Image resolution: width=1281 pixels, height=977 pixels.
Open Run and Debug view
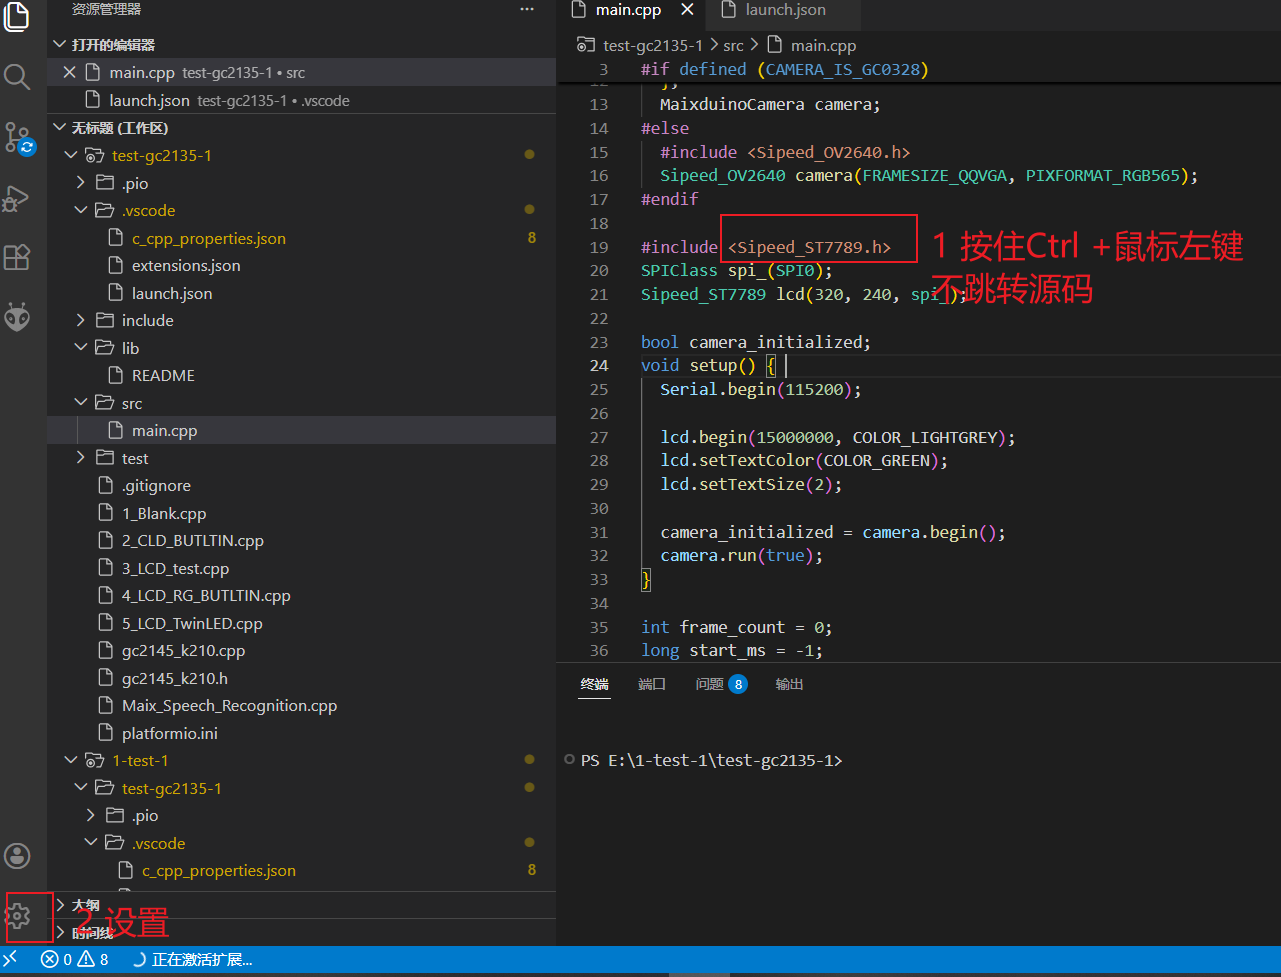[x=17, y=198]
